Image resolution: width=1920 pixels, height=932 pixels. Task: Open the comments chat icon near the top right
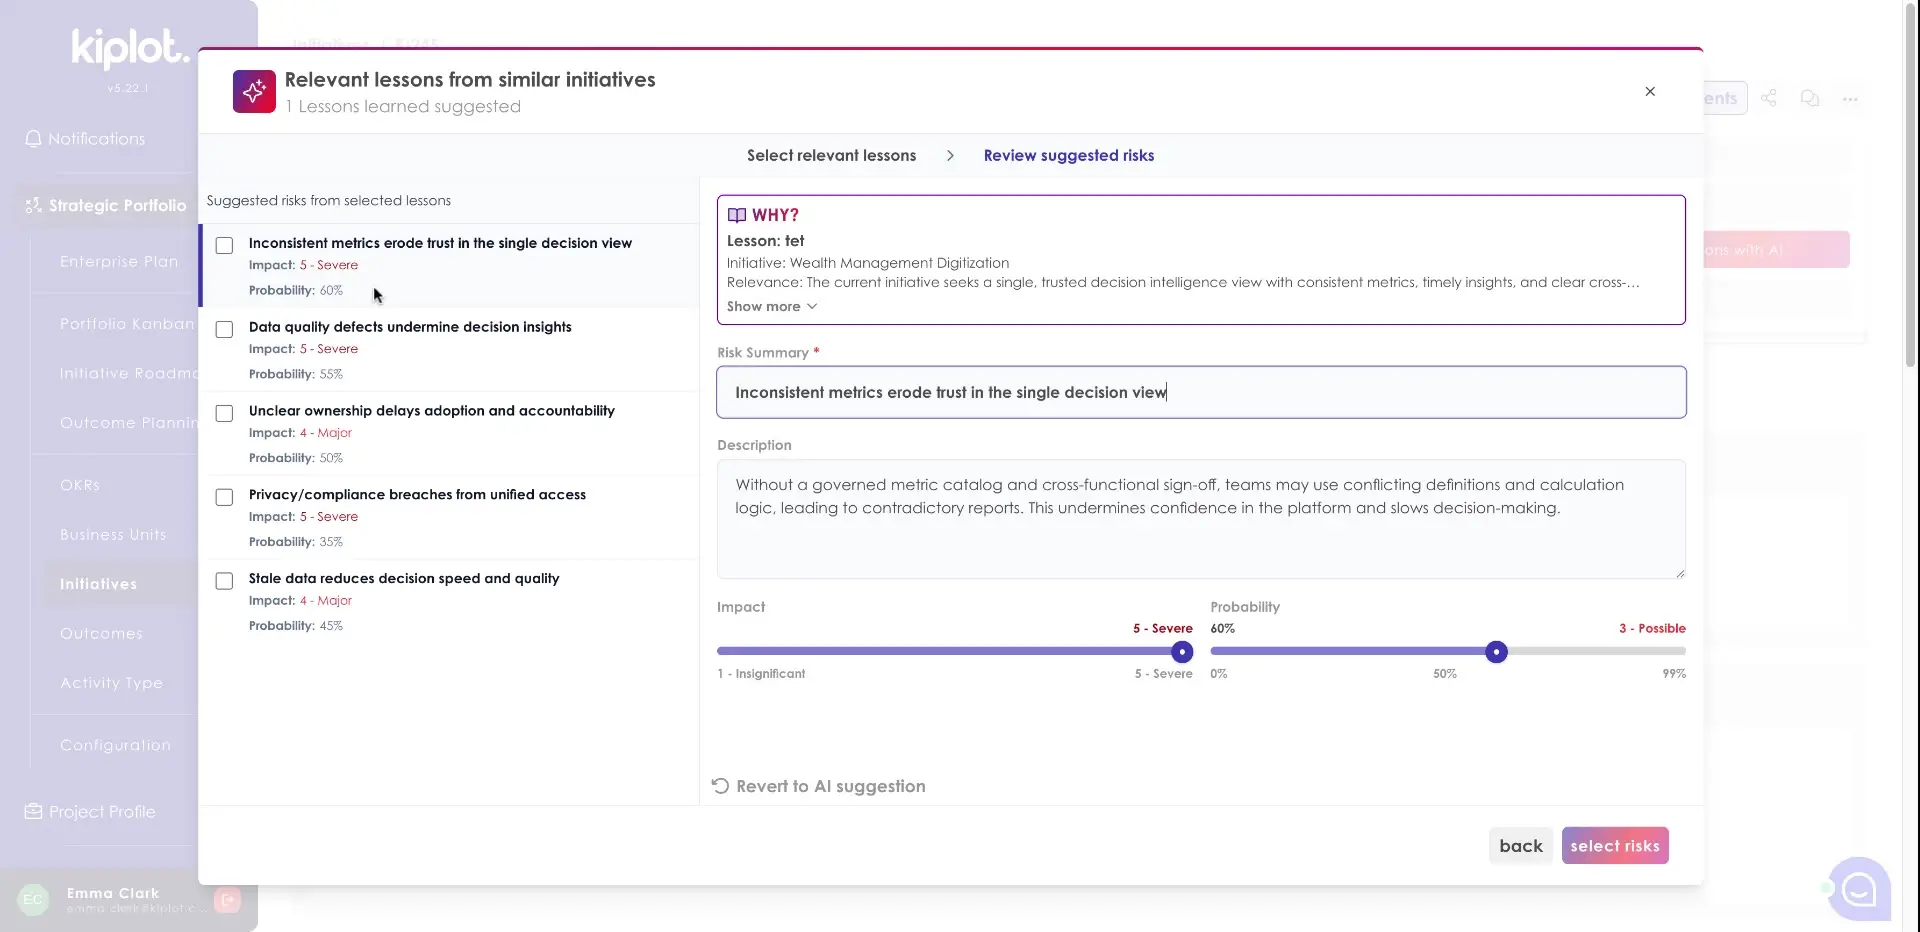[x=1809, y=98]
